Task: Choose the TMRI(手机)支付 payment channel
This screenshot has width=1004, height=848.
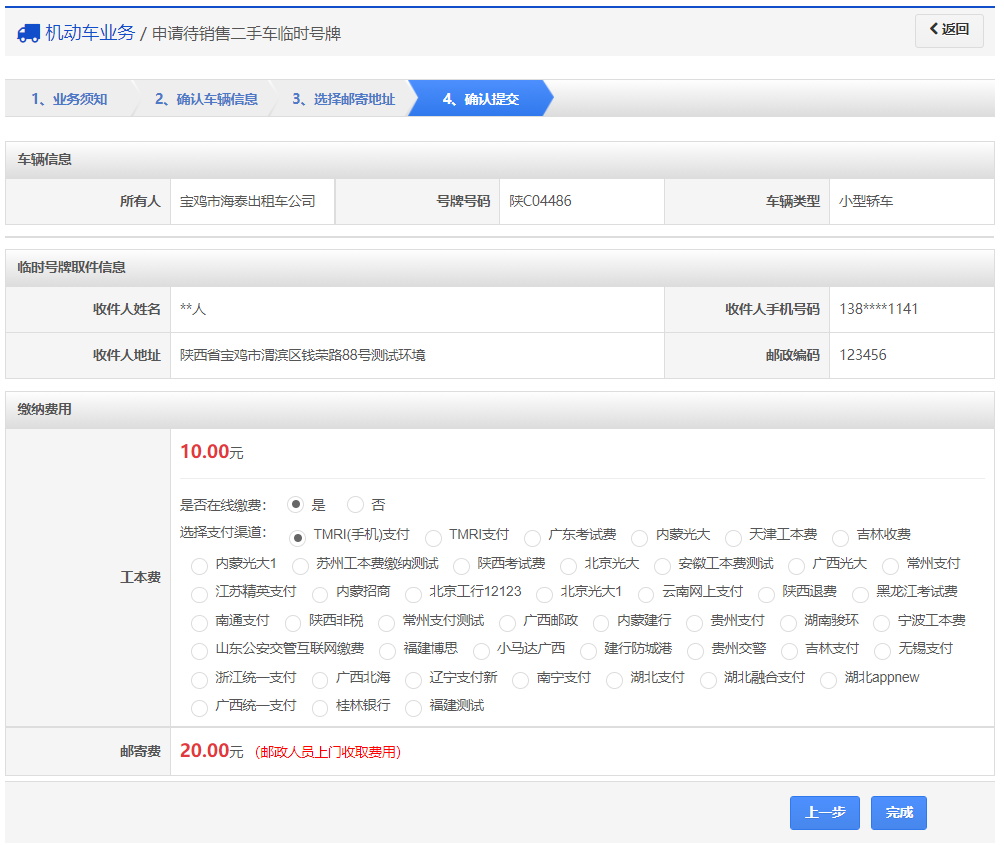Action: (x=297, y=536)
